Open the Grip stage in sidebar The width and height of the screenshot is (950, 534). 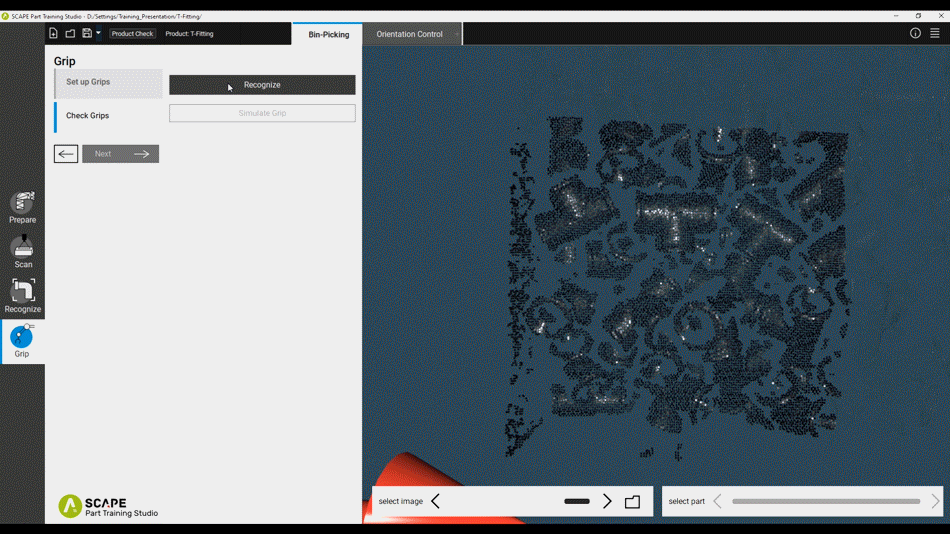pyautogui.click(x=22, y=341)
